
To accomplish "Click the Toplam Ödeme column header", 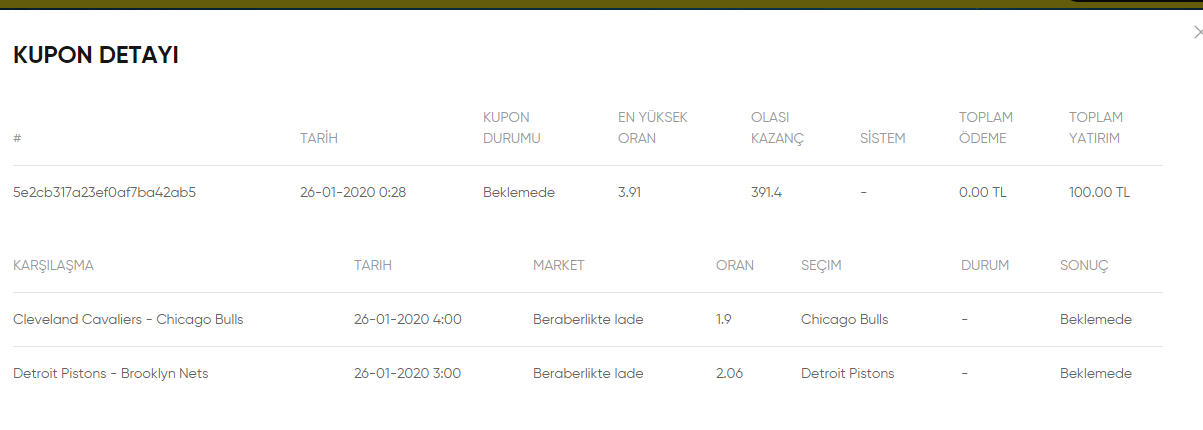I will [x=986, y=128].
